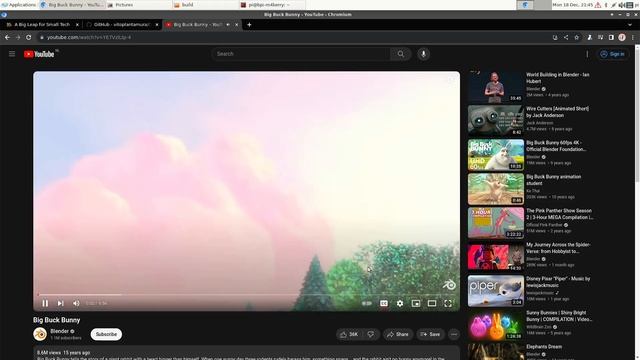Expand the video description box
640x360 pixels.
click(x=247, y=353)
